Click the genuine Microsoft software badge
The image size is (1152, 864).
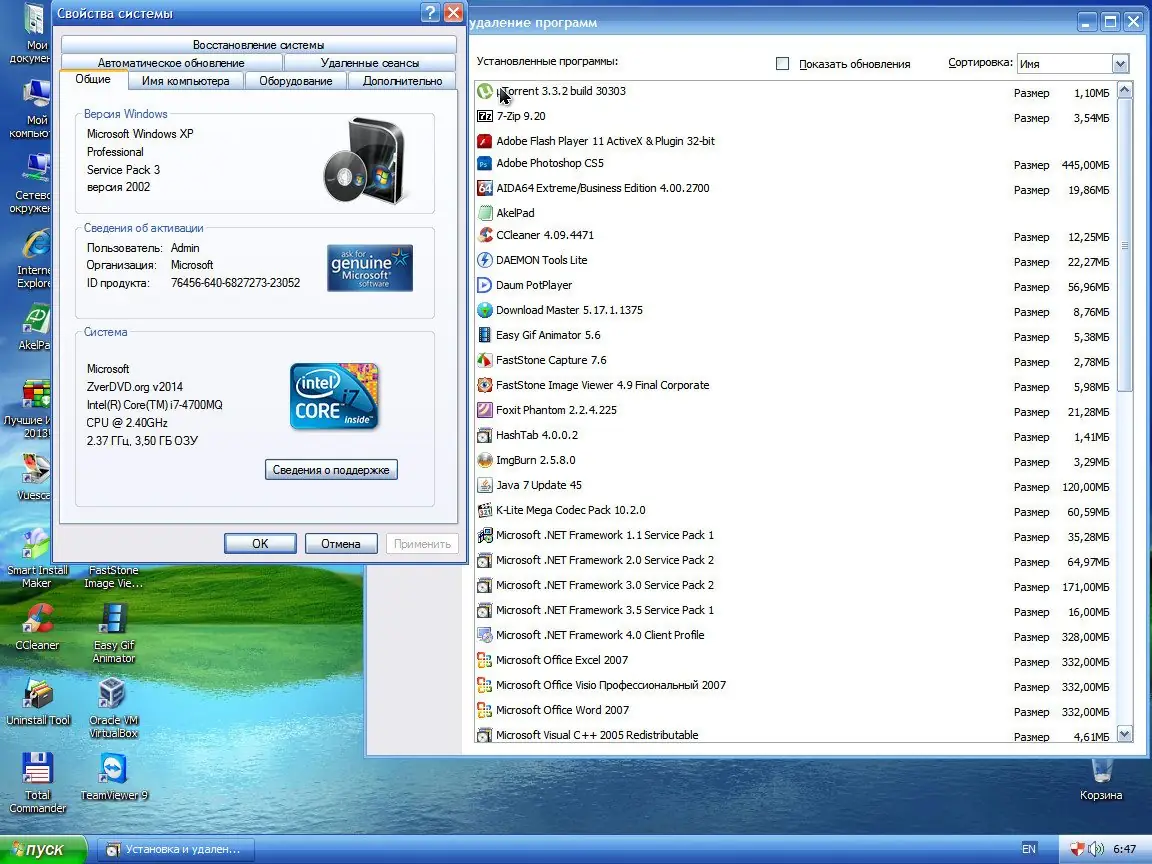point(370,268)
